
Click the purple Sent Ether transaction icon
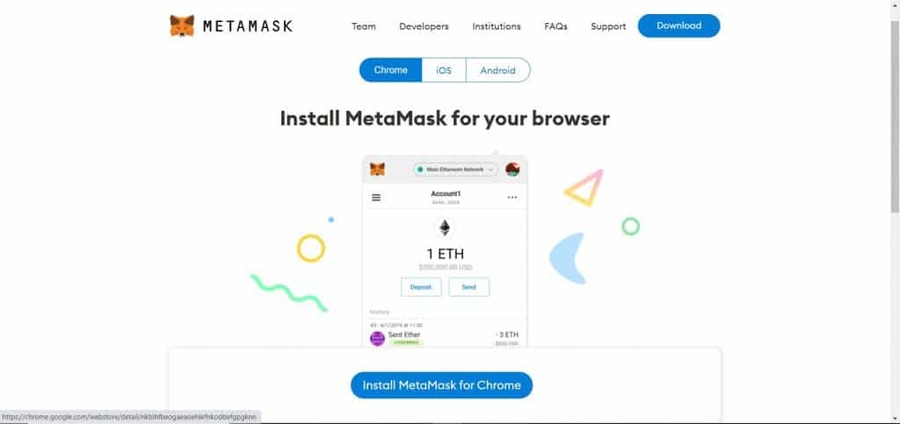(x=377, y=339)
